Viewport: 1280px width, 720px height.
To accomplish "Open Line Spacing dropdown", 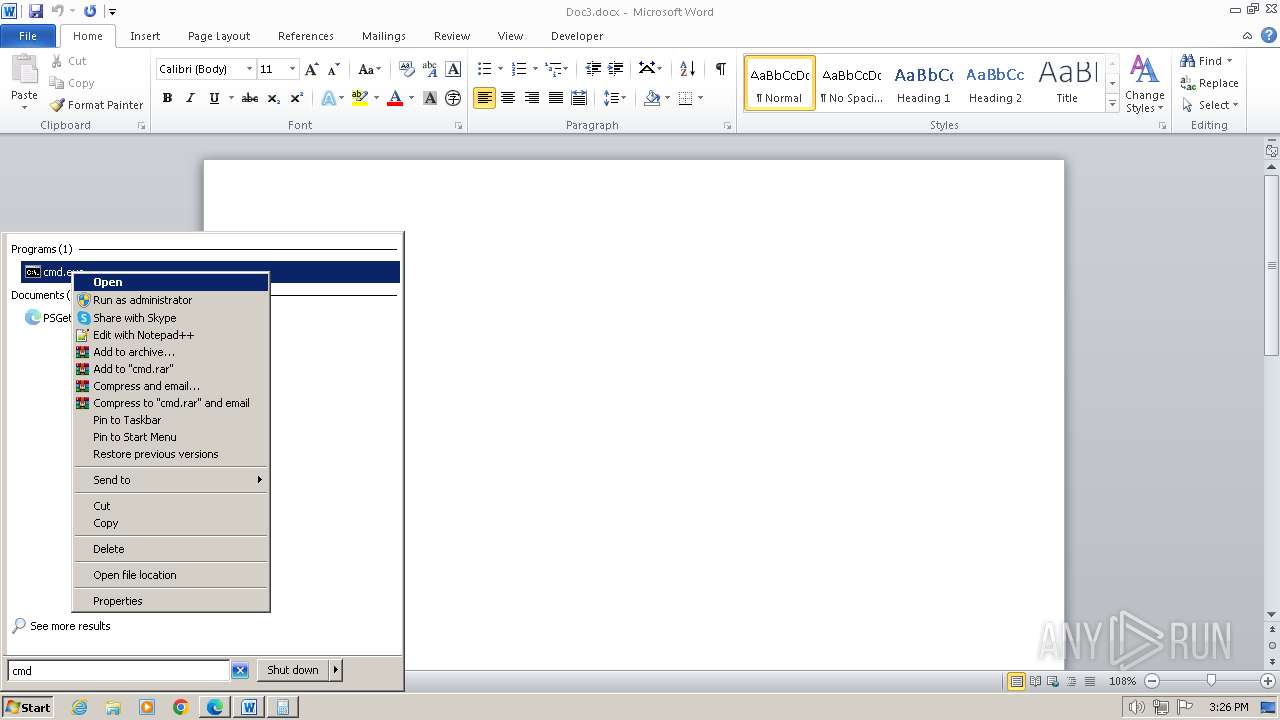I will [x=614, y=98].
